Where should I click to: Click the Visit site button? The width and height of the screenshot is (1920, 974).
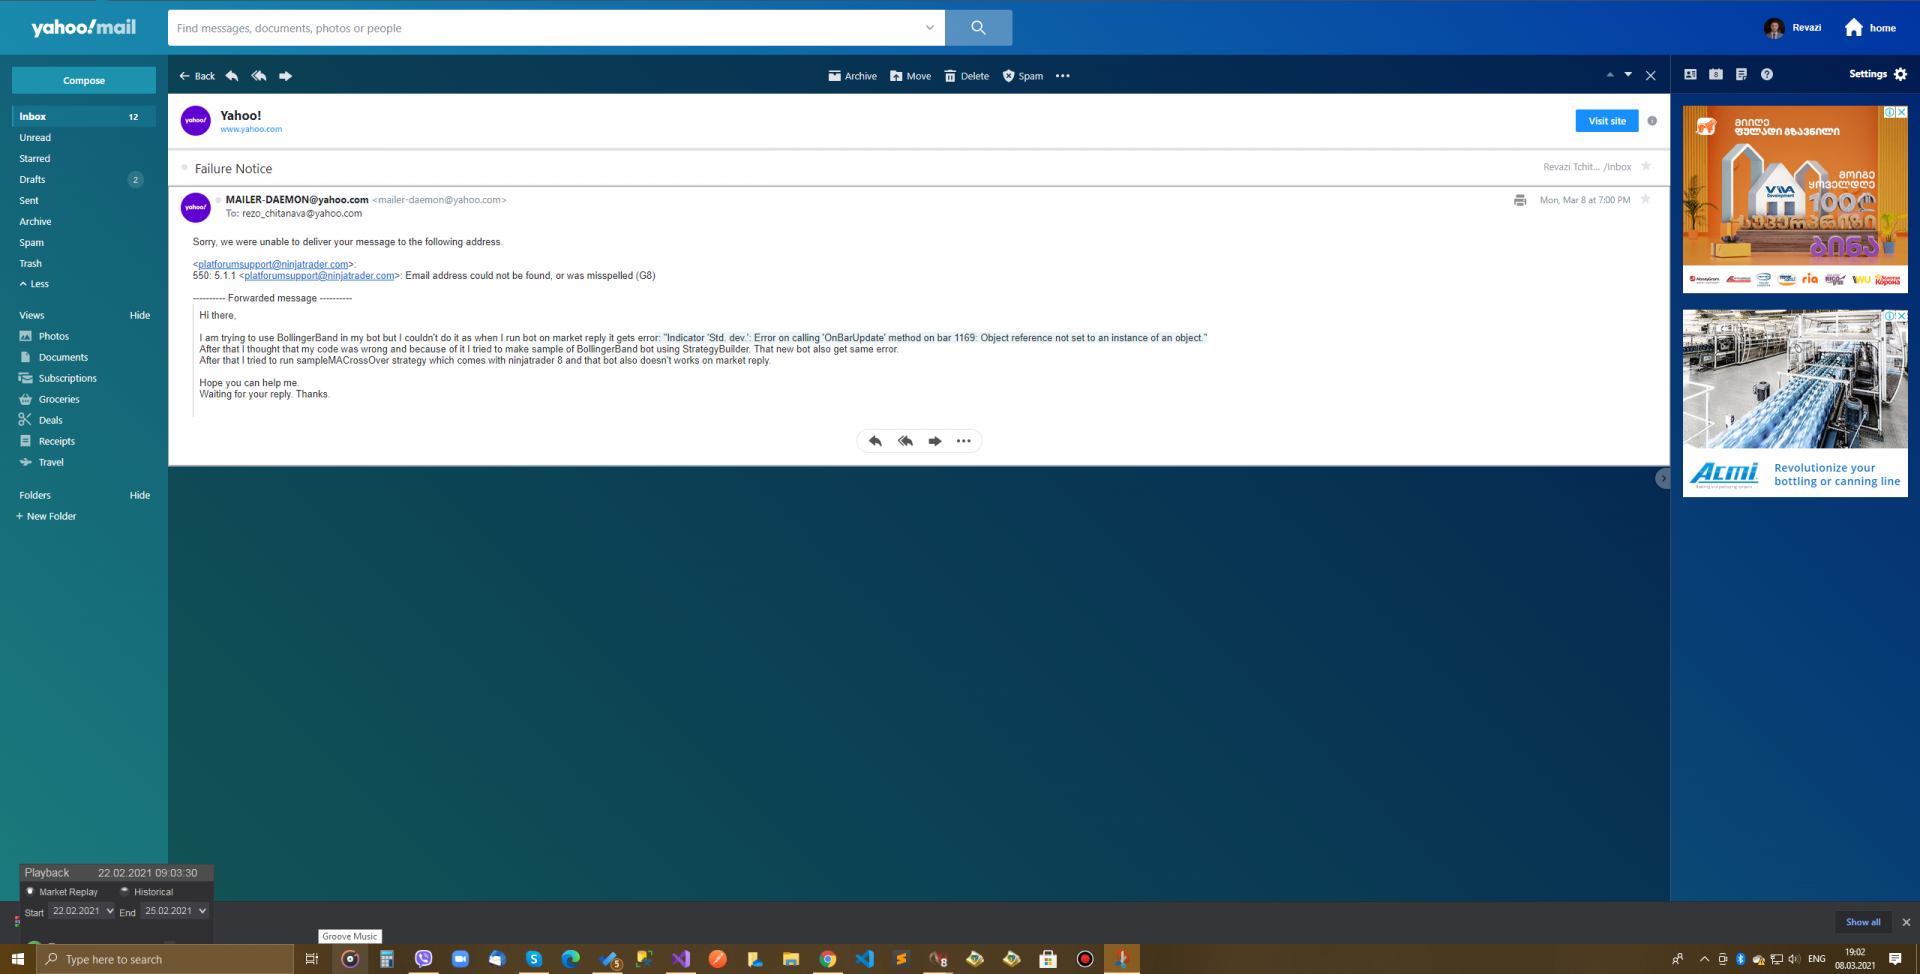pyautogui.click(x=1607, y=121)
